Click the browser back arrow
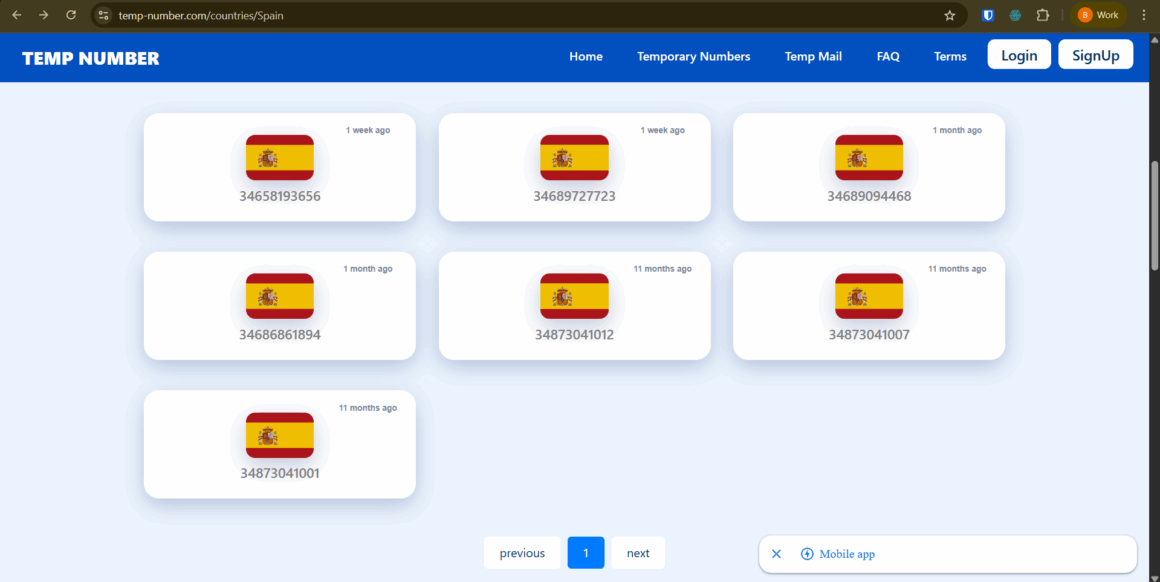The width and height of the screenshot is (1160, 582). (16, 15)
